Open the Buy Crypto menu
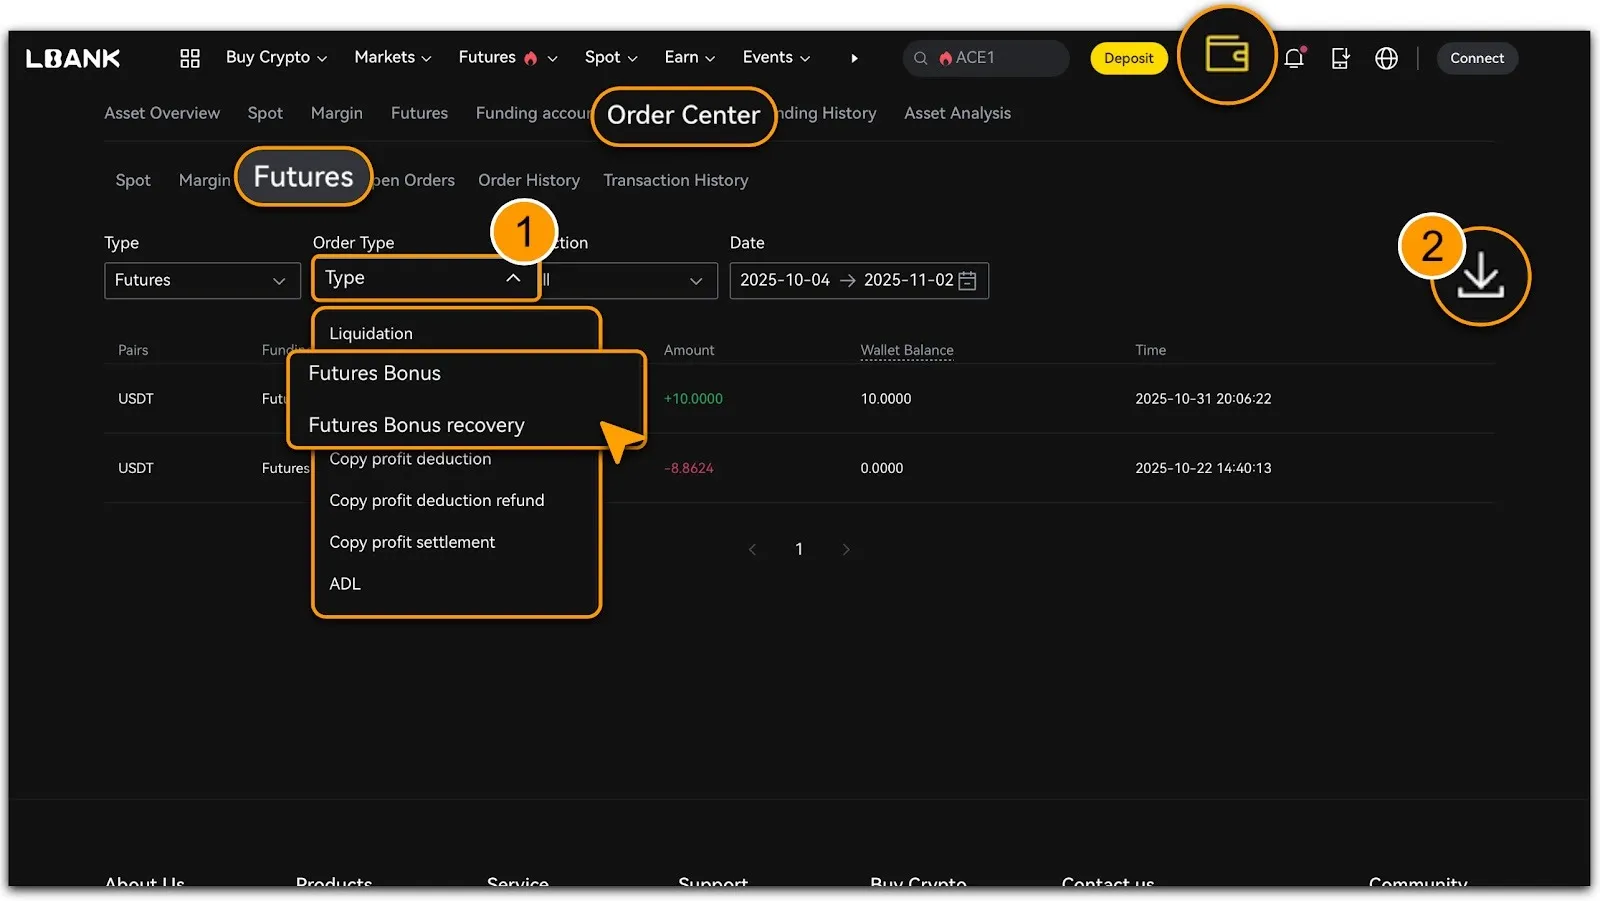The width and height of the screenshot is (1600, 901). click(x=276, y=58)
